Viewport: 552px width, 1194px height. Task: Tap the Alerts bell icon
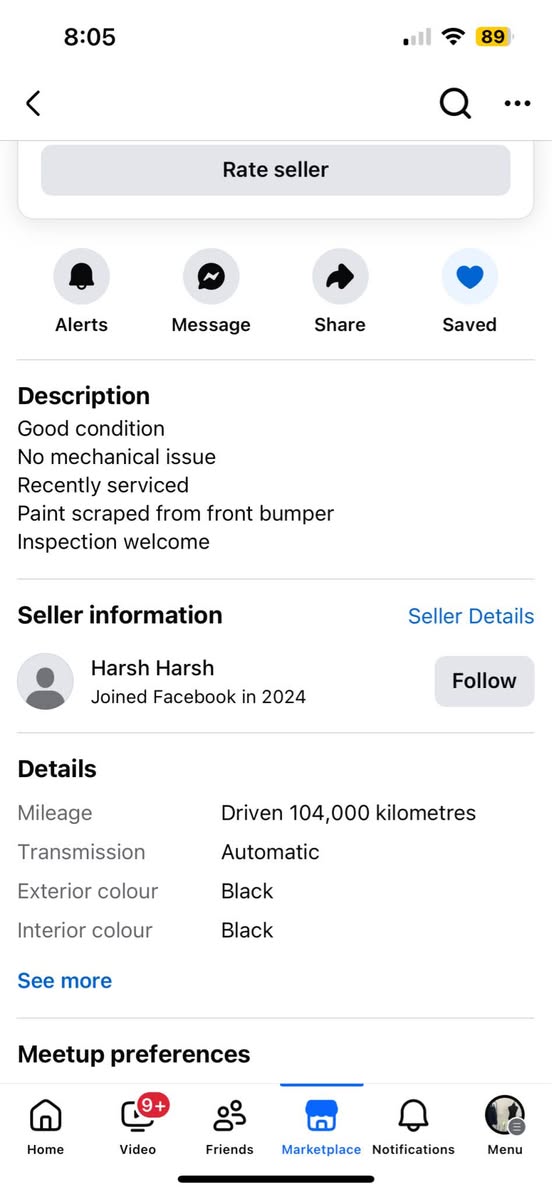[x=81, y=276]
